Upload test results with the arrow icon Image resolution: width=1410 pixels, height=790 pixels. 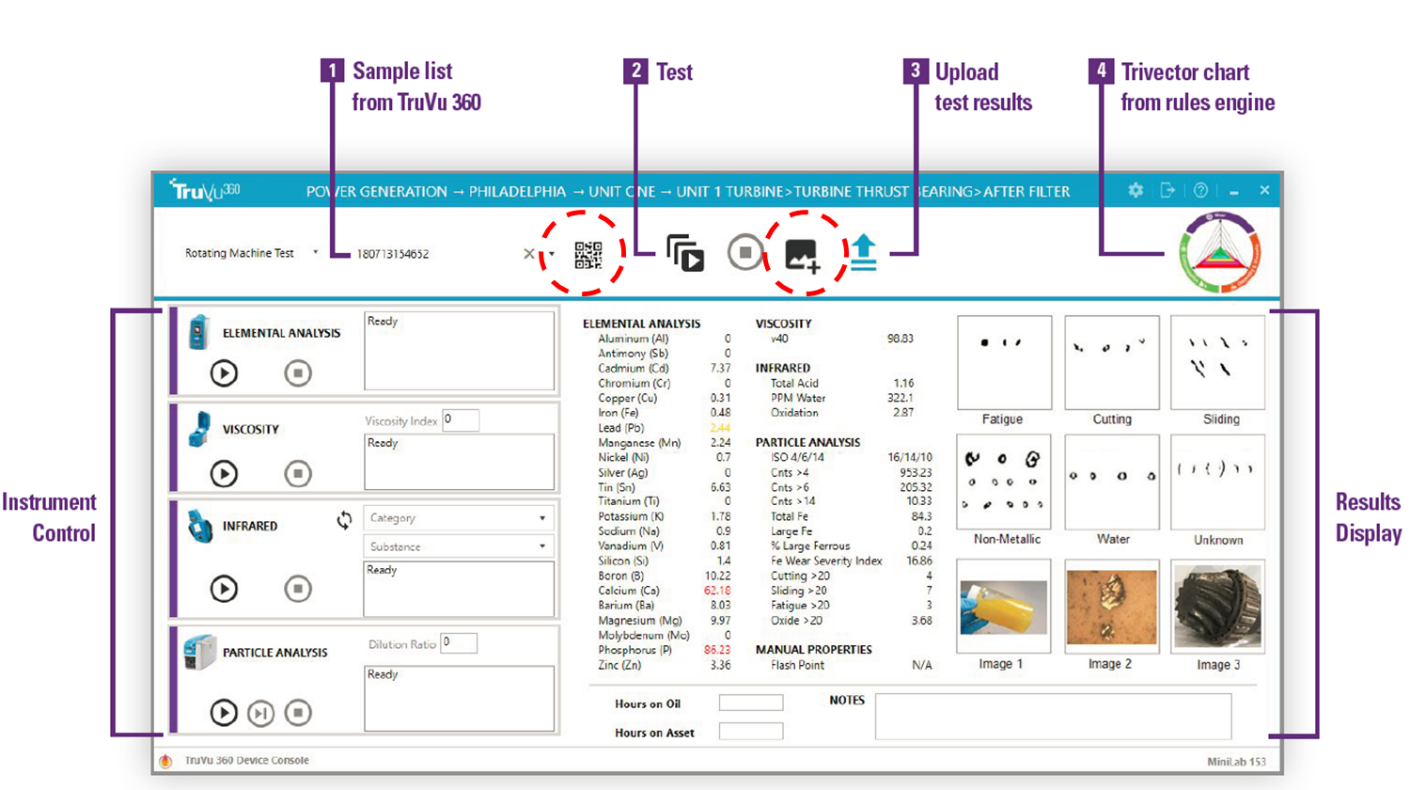click(864, 253)
